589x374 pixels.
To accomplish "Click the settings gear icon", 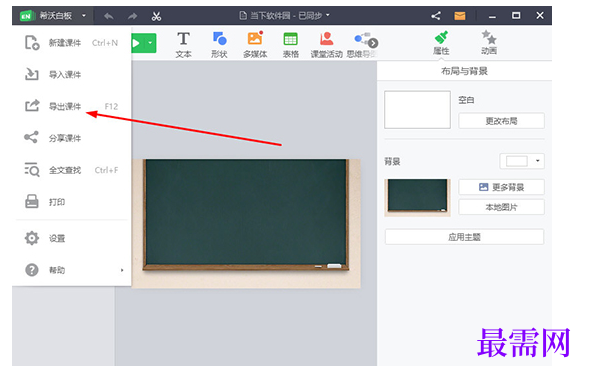I will click(x=32, y=238).
